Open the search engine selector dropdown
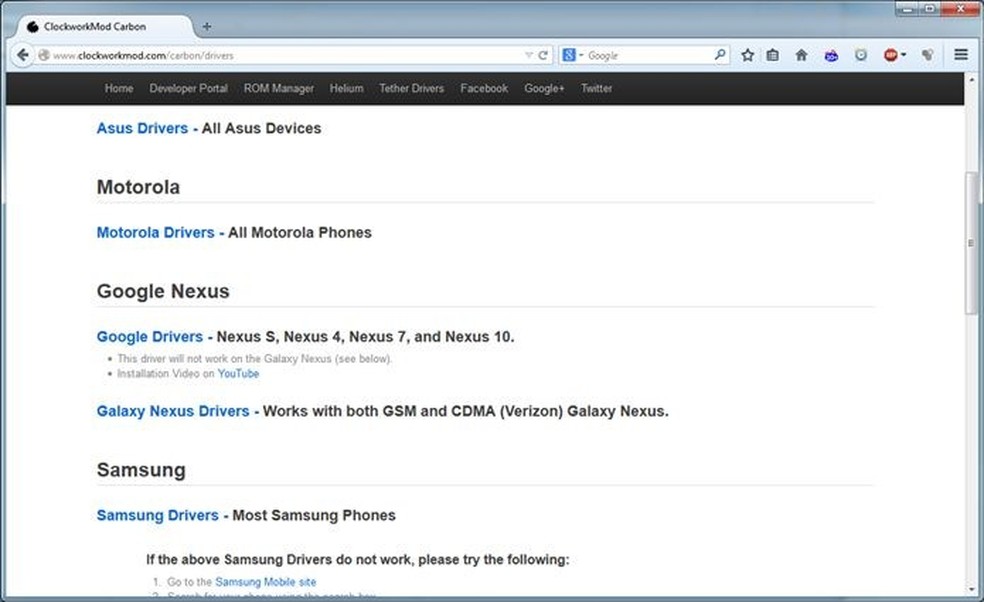 [x=573, y=56]
